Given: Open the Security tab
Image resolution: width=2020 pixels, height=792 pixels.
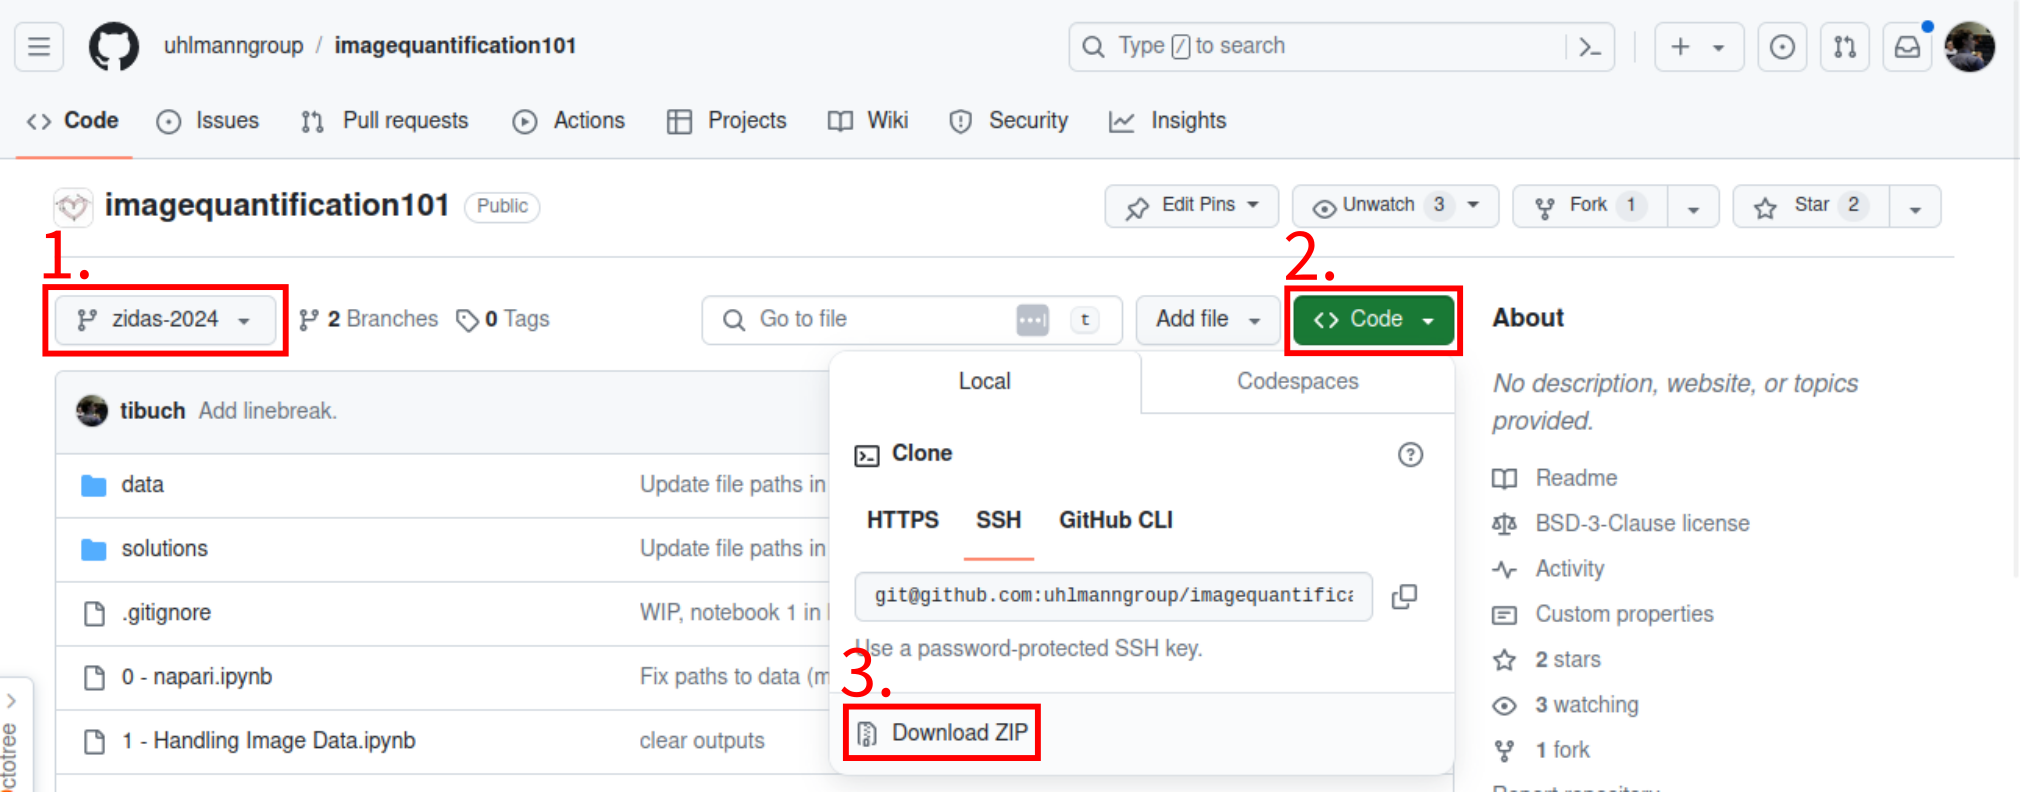Looking at the screenshot, I should pos(1009,121).
